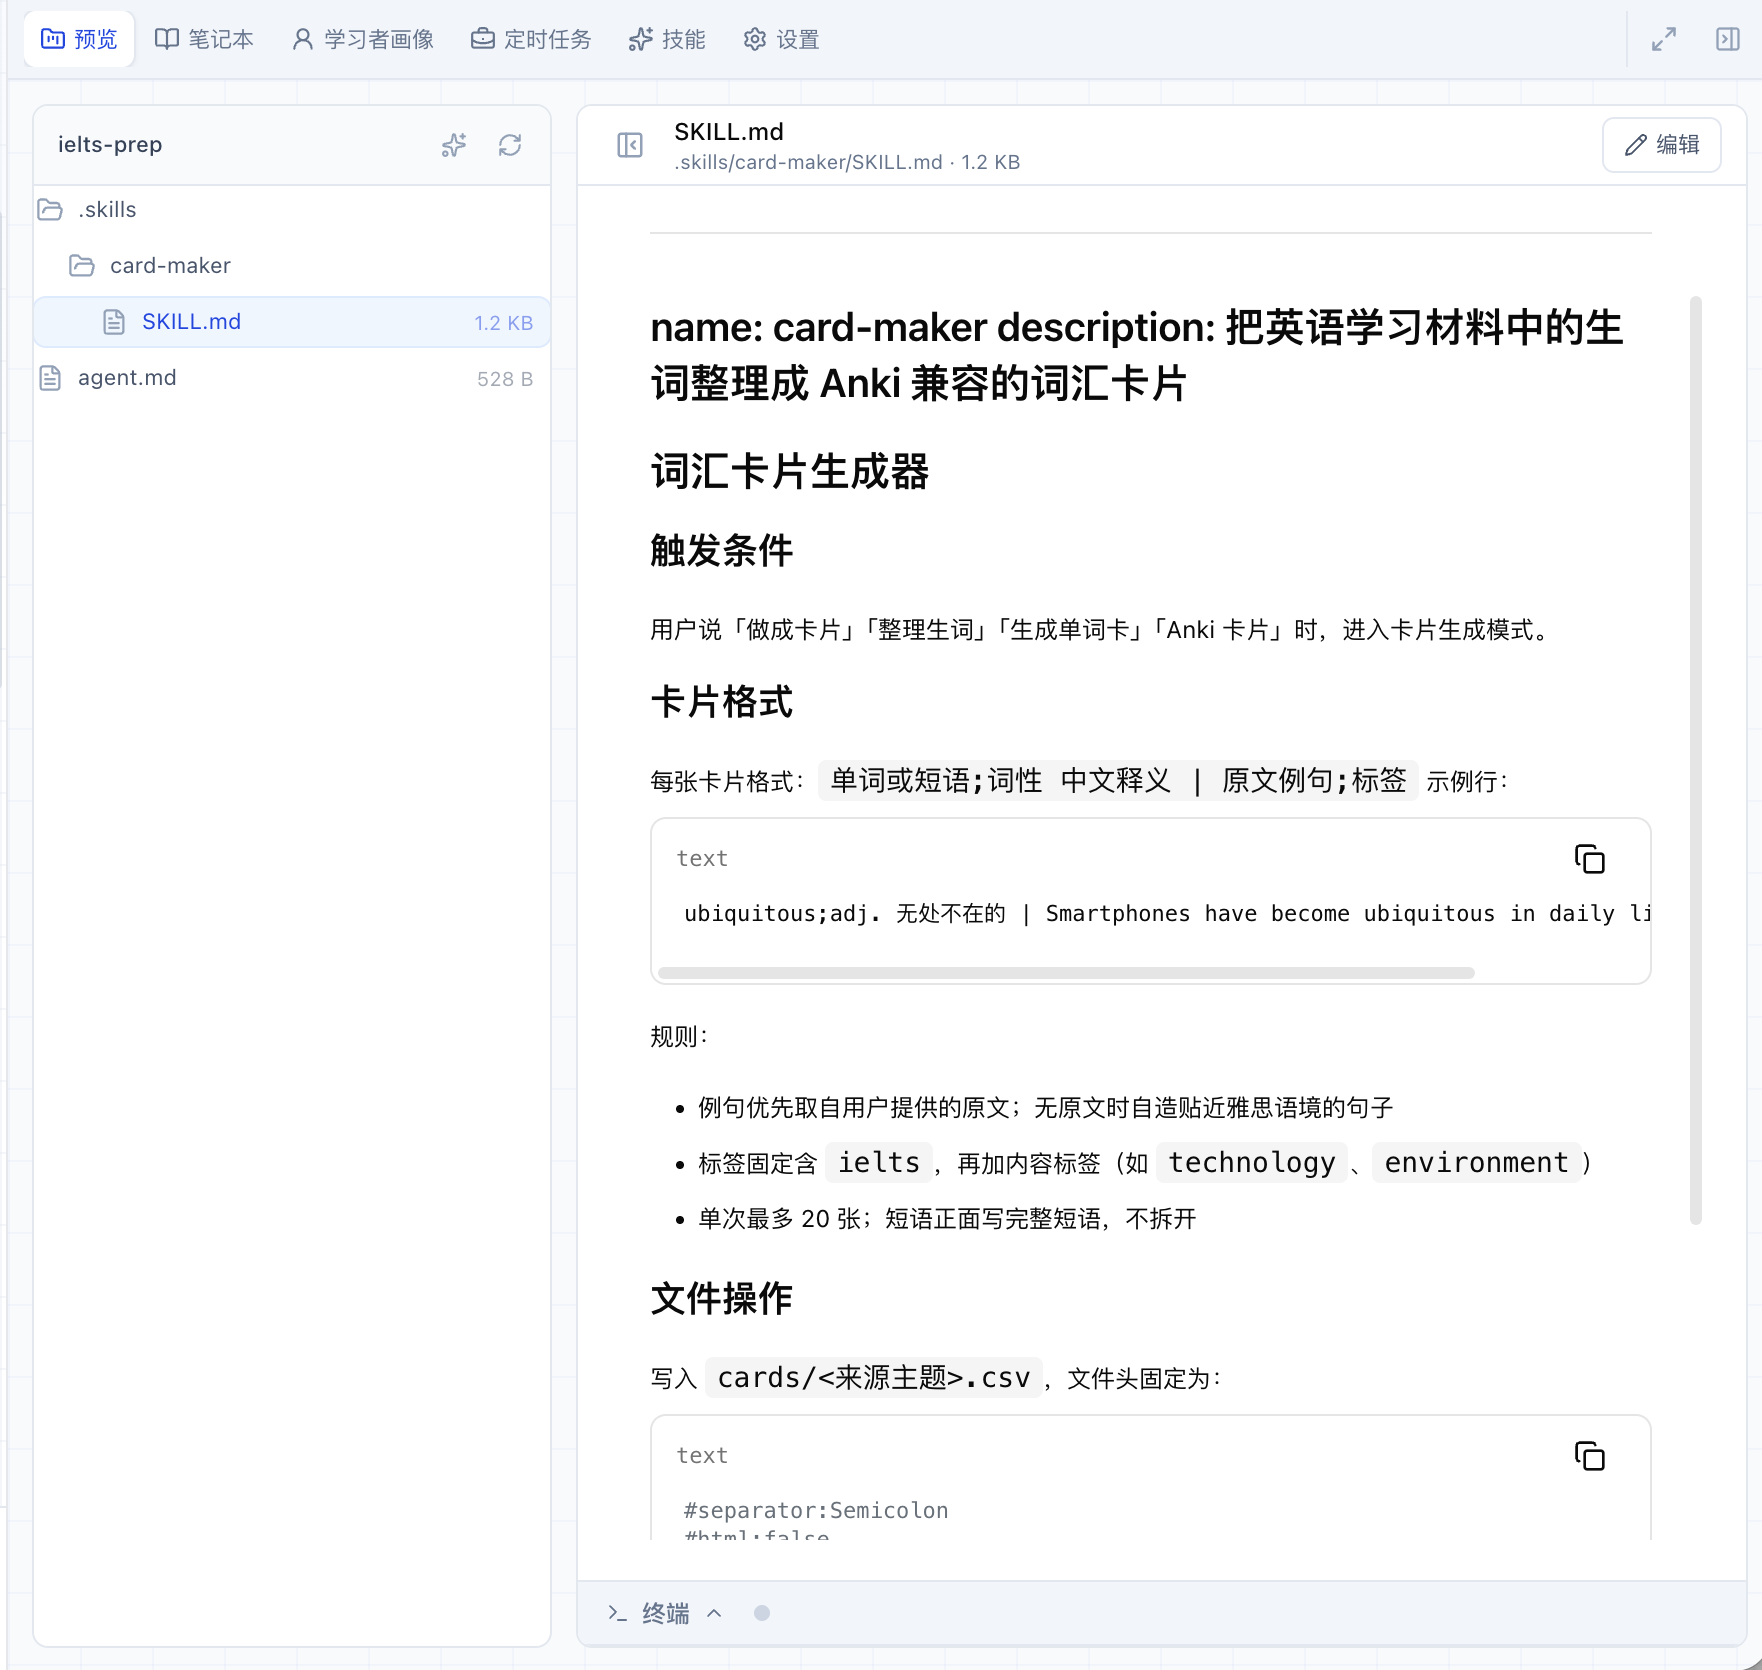Click the .skills folder icon

pyautogui.click(x=50, y=210)
